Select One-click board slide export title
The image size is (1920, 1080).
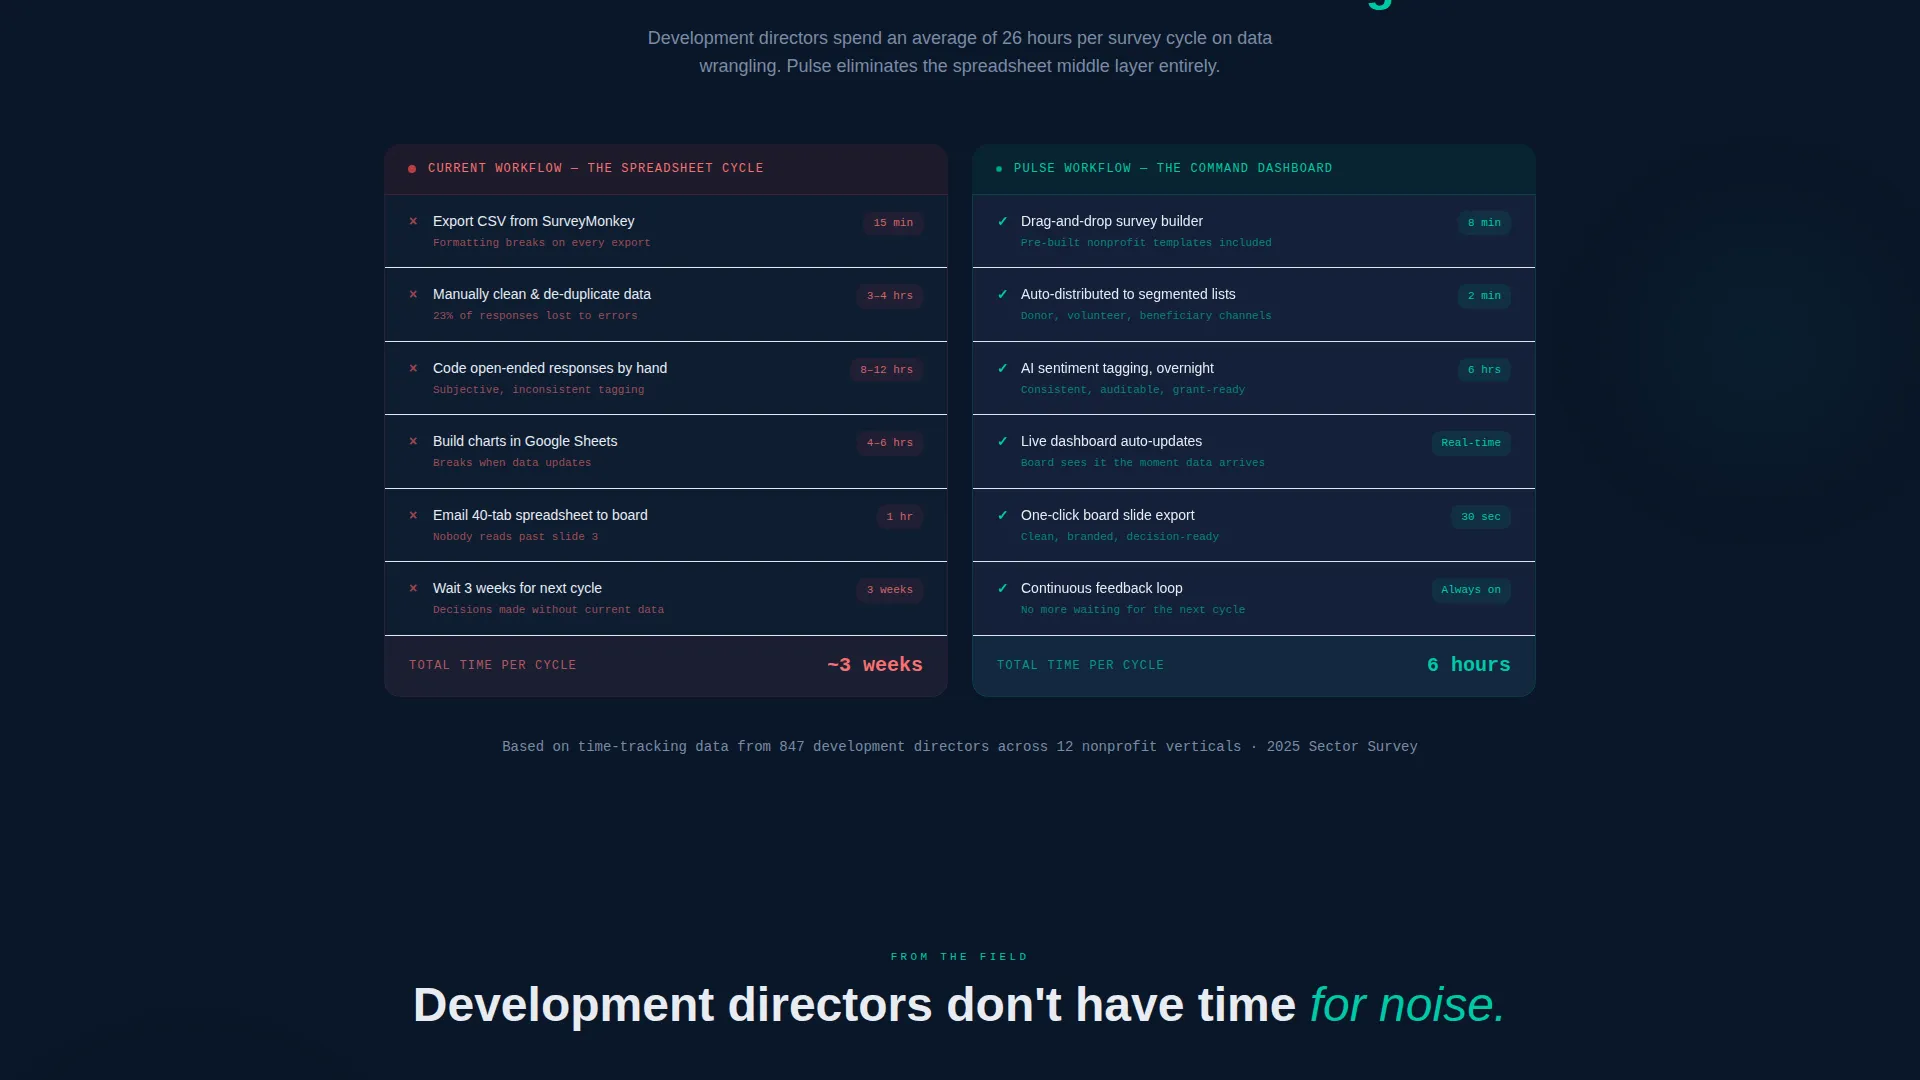[x=1107, y=515]
